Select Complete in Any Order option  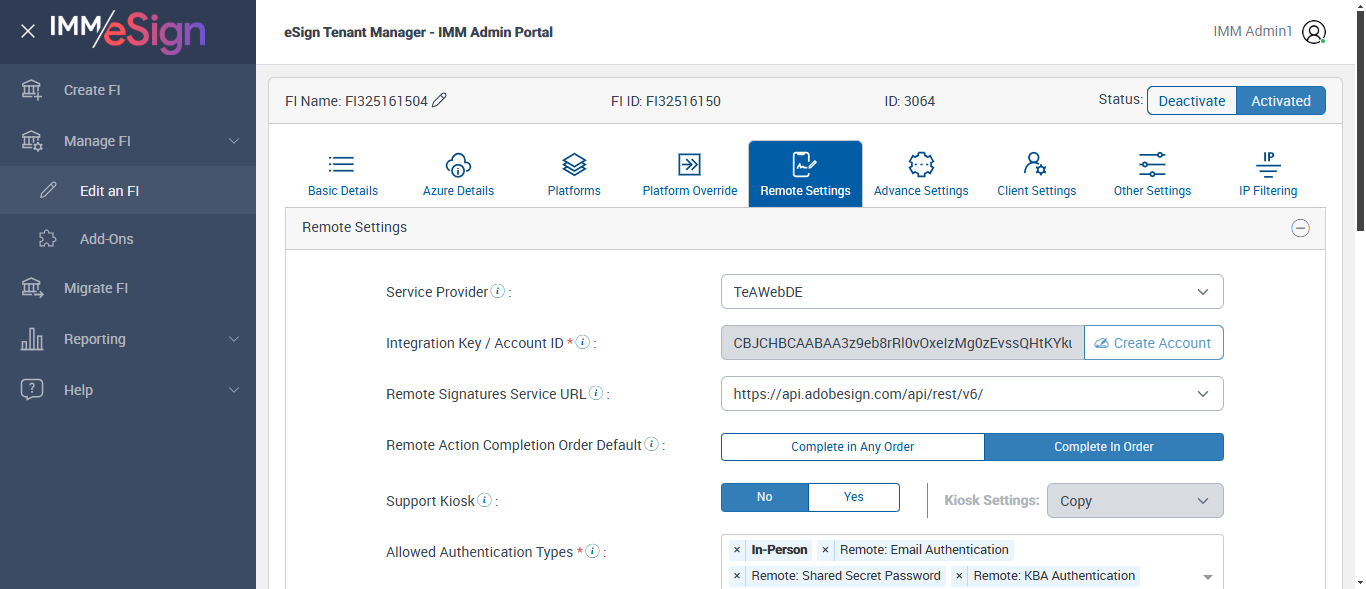click(852, 447)
